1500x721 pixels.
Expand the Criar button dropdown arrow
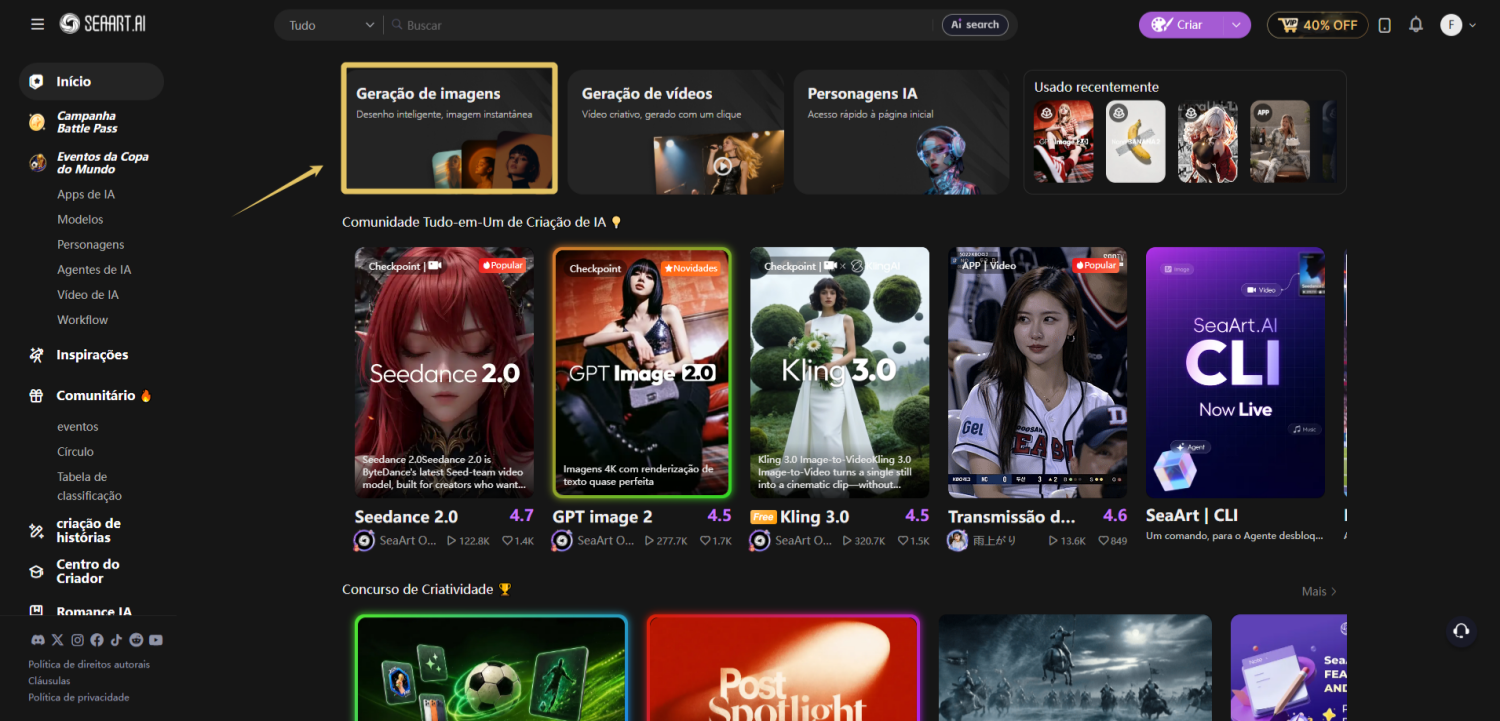point(1237,25)
